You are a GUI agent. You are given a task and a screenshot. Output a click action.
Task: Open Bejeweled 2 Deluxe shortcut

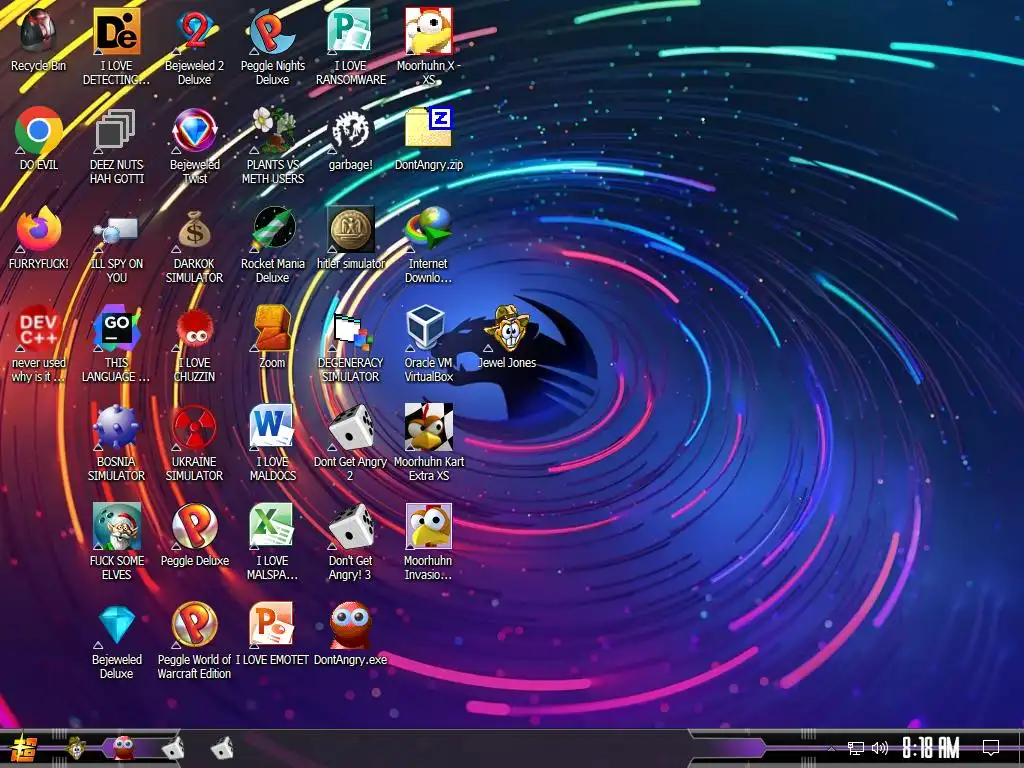pos(194,46)
